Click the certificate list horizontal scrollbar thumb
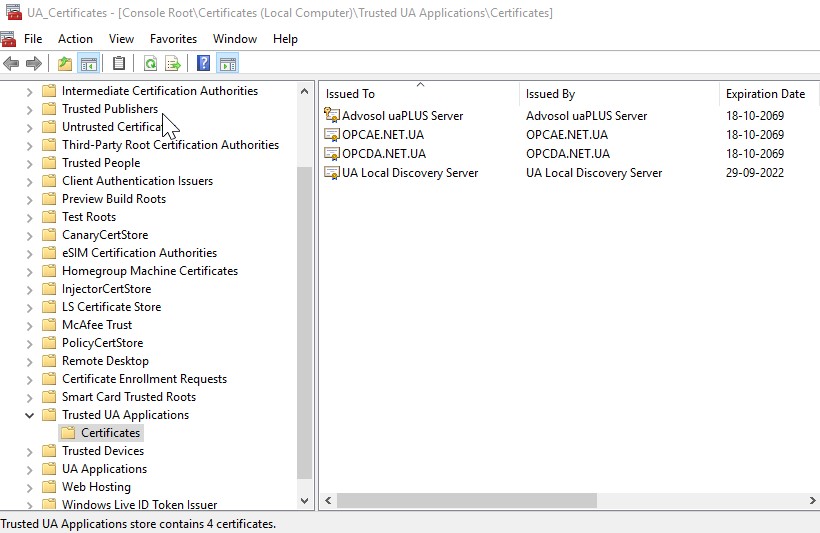 [467, 501]
